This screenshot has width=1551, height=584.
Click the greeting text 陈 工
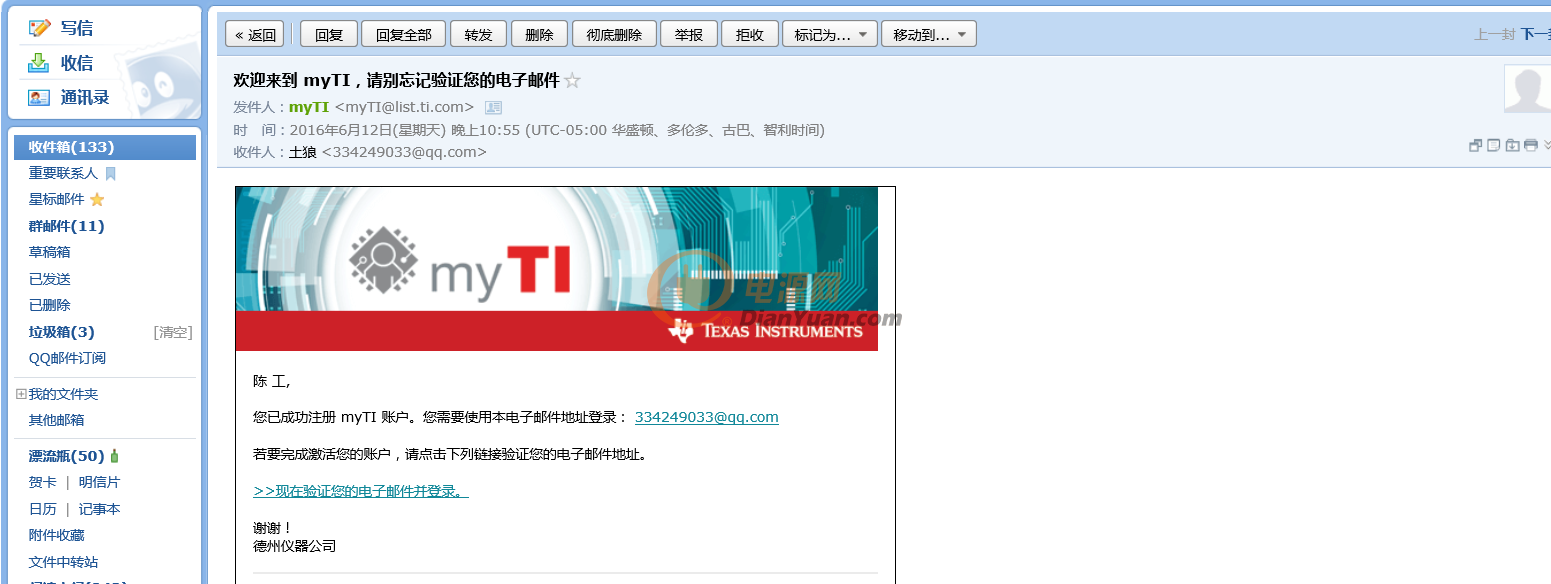click(272, 381)
